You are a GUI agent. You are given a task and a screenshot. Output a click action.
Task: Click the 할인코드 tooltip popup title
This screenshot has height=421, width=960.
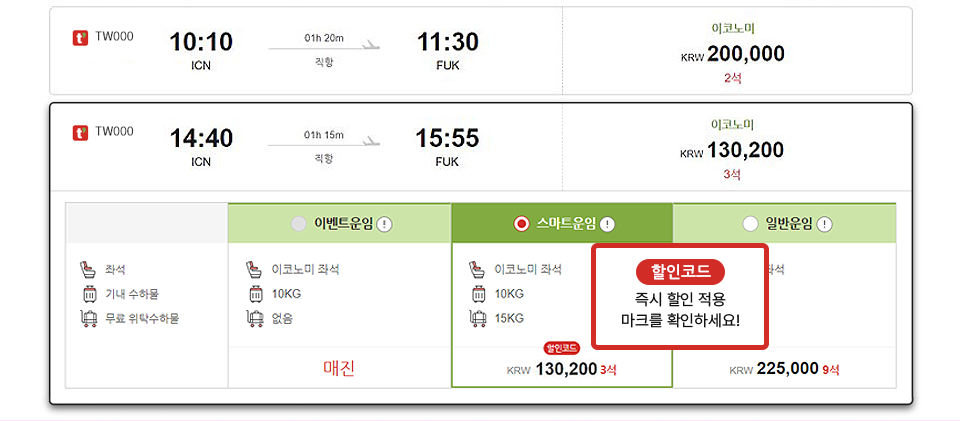680,271
